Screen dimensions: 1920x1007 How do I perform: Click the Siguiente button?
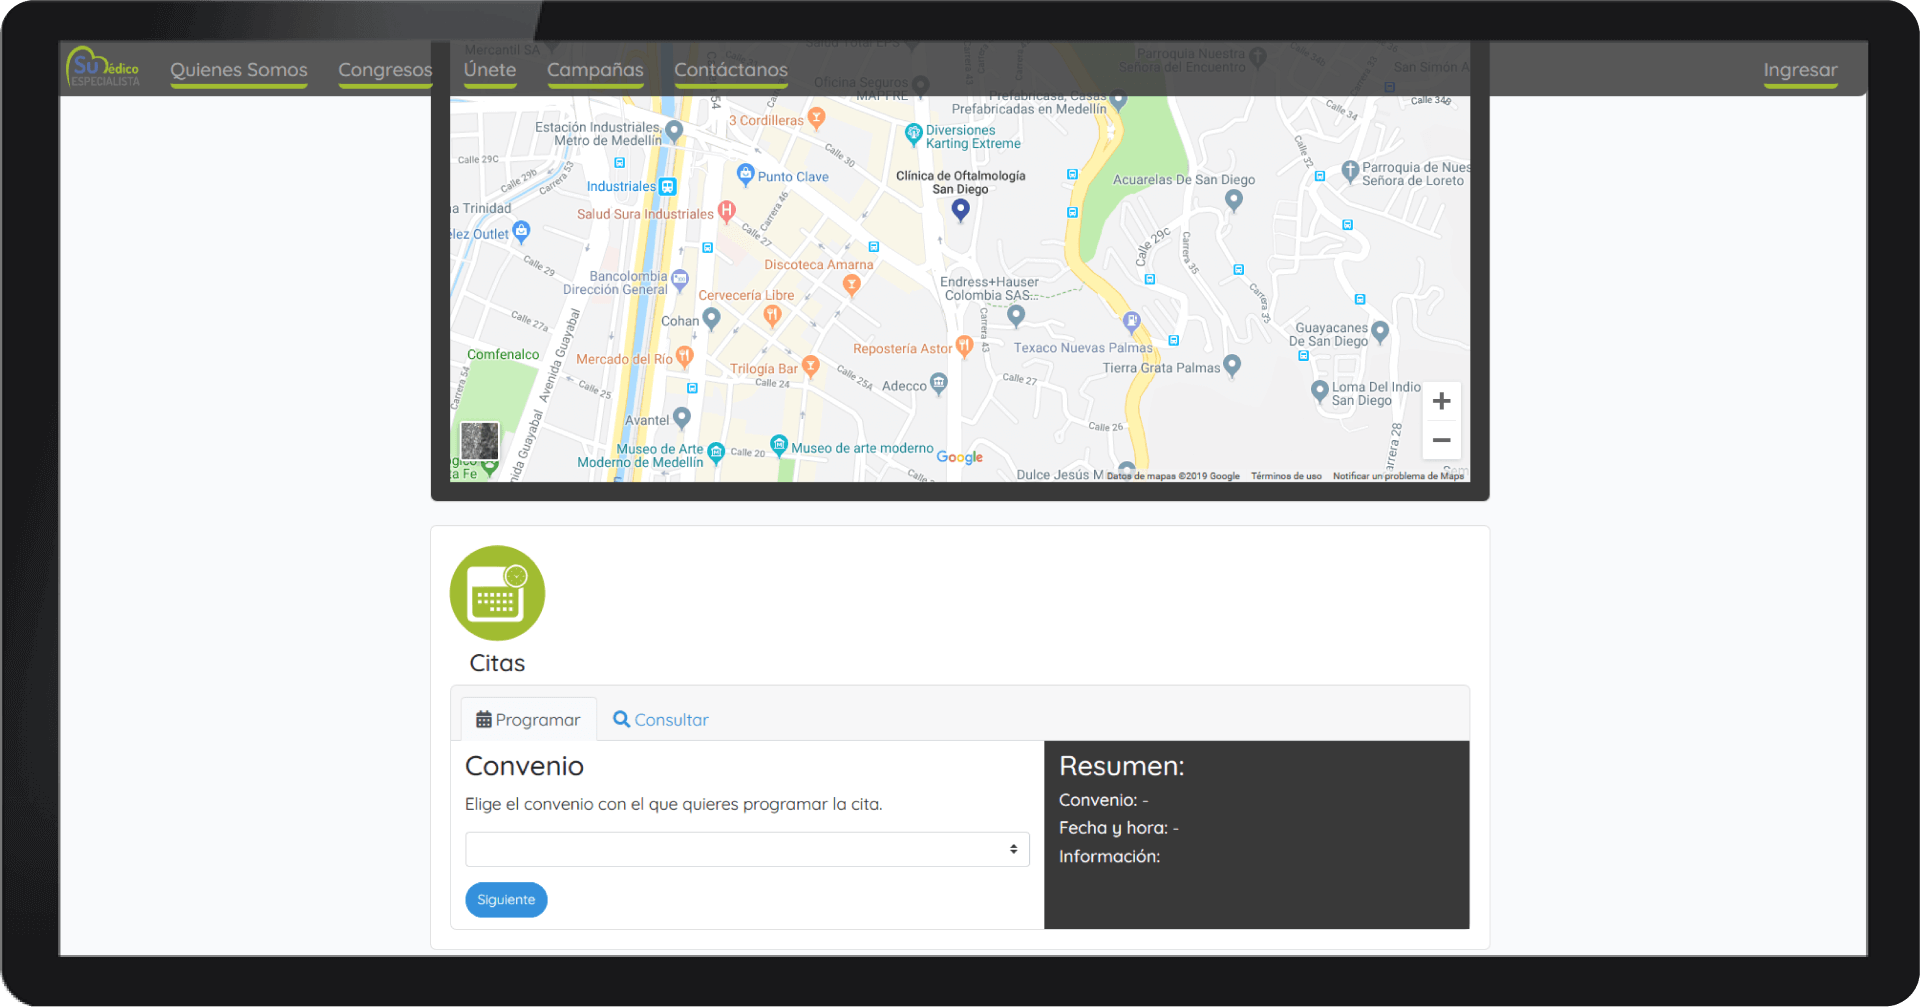(x=506, y=900)
